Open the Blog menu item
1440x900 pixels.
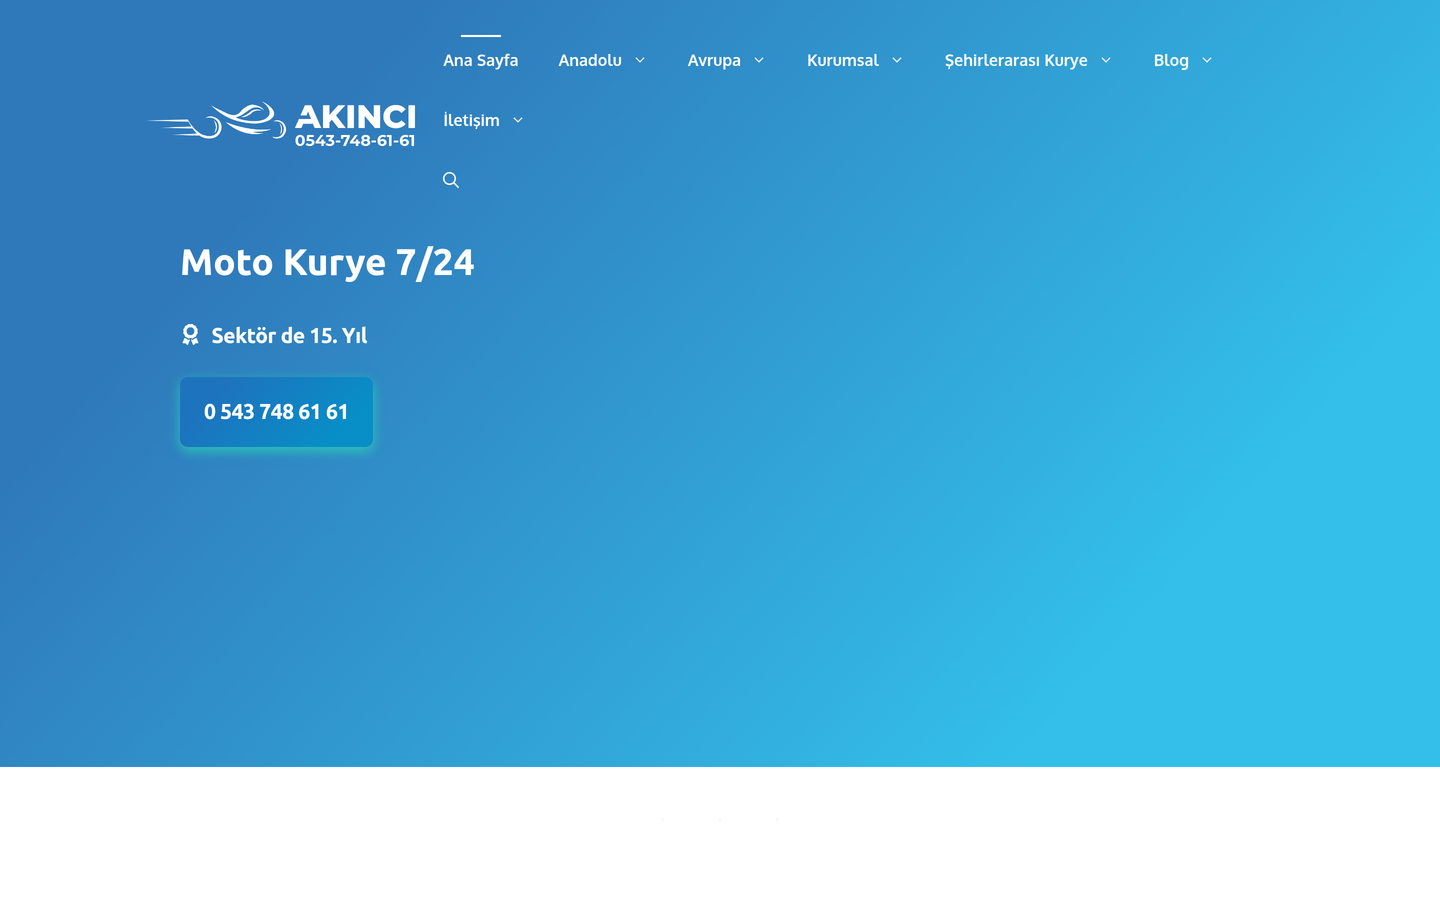[x=1171, y=60]
